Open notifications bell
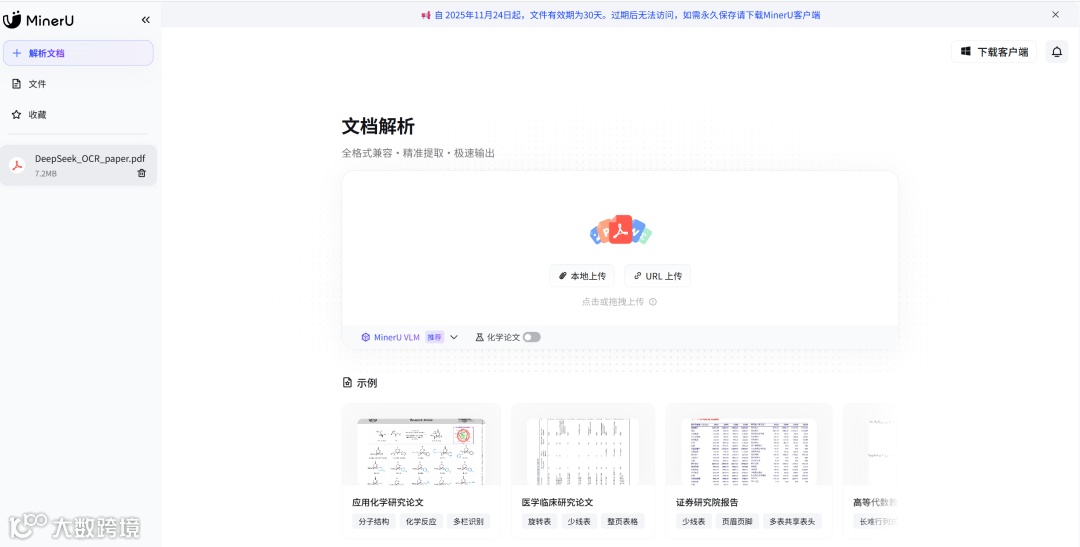 [x=1057, y=52]
